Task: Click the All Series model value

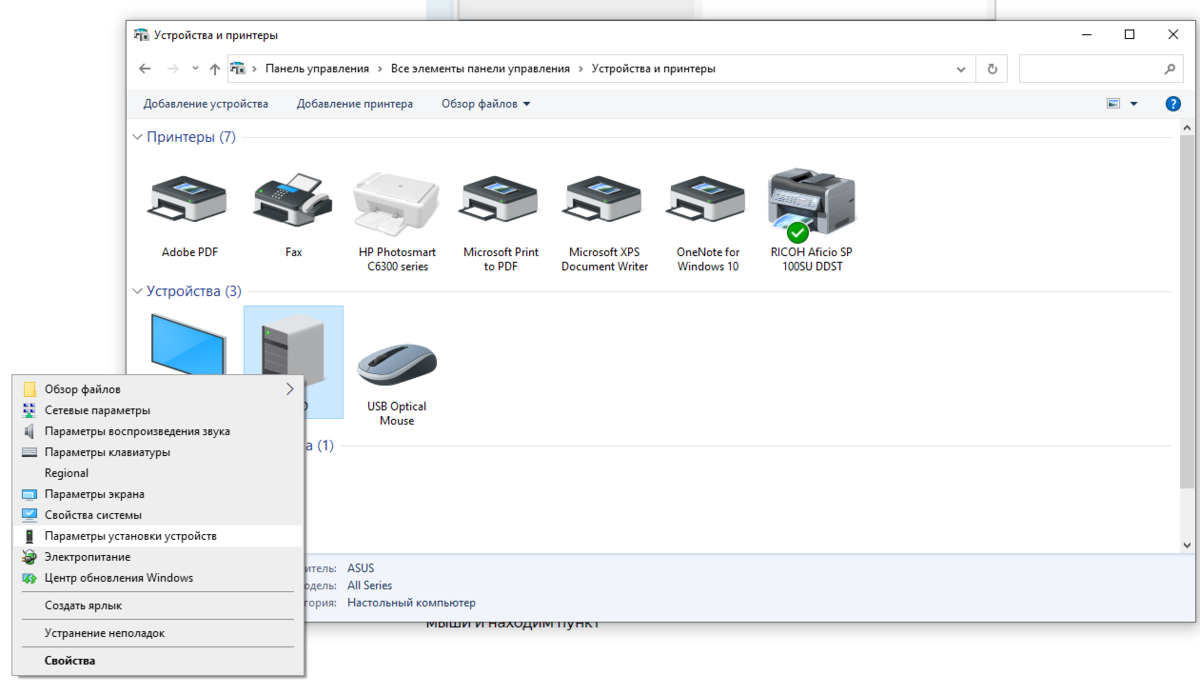Action: pyautogui.click(x=370, y=585)
